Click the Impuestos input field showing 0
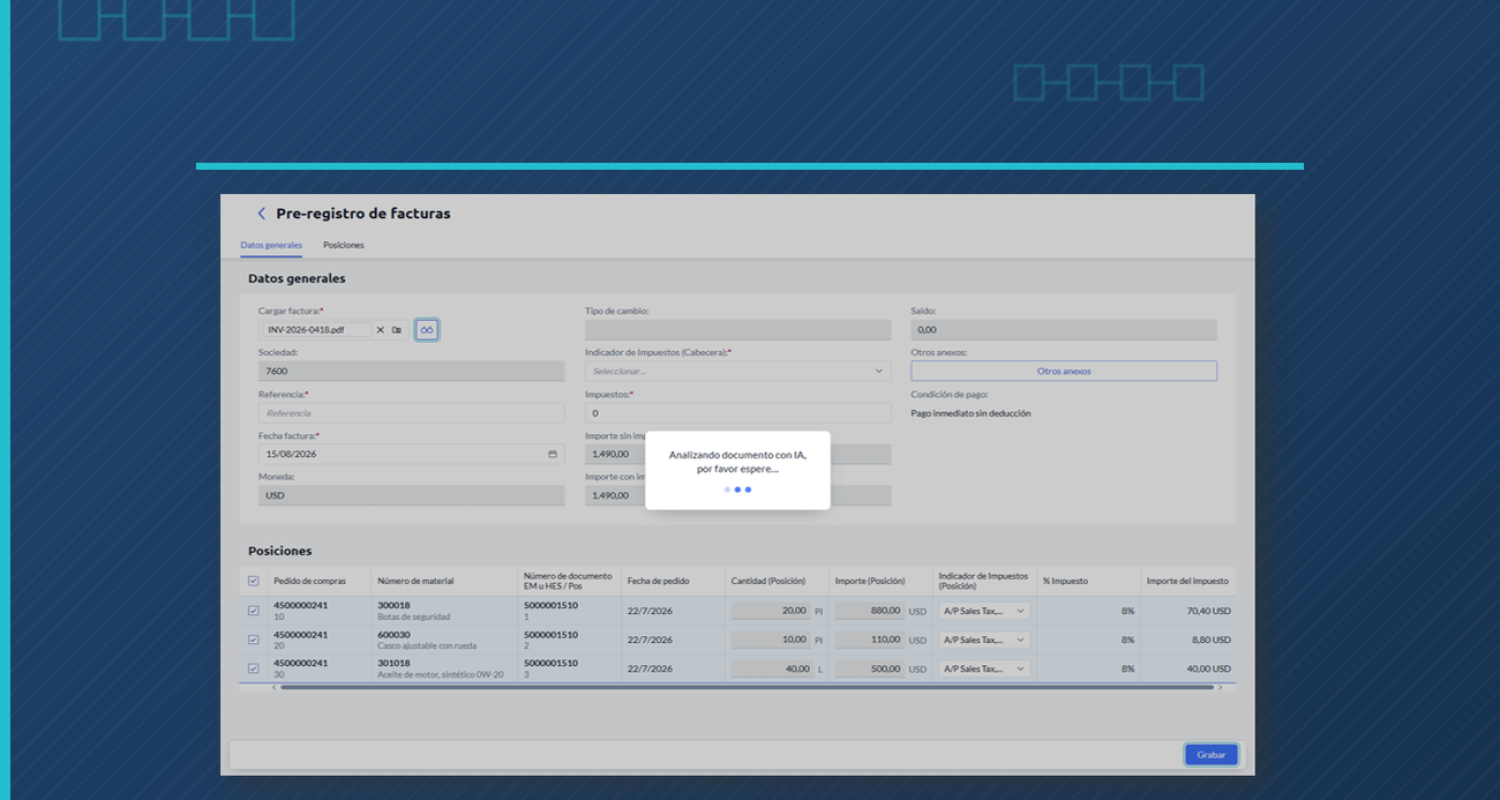This screenshot has width=1500, height=800. click(738, 413)
